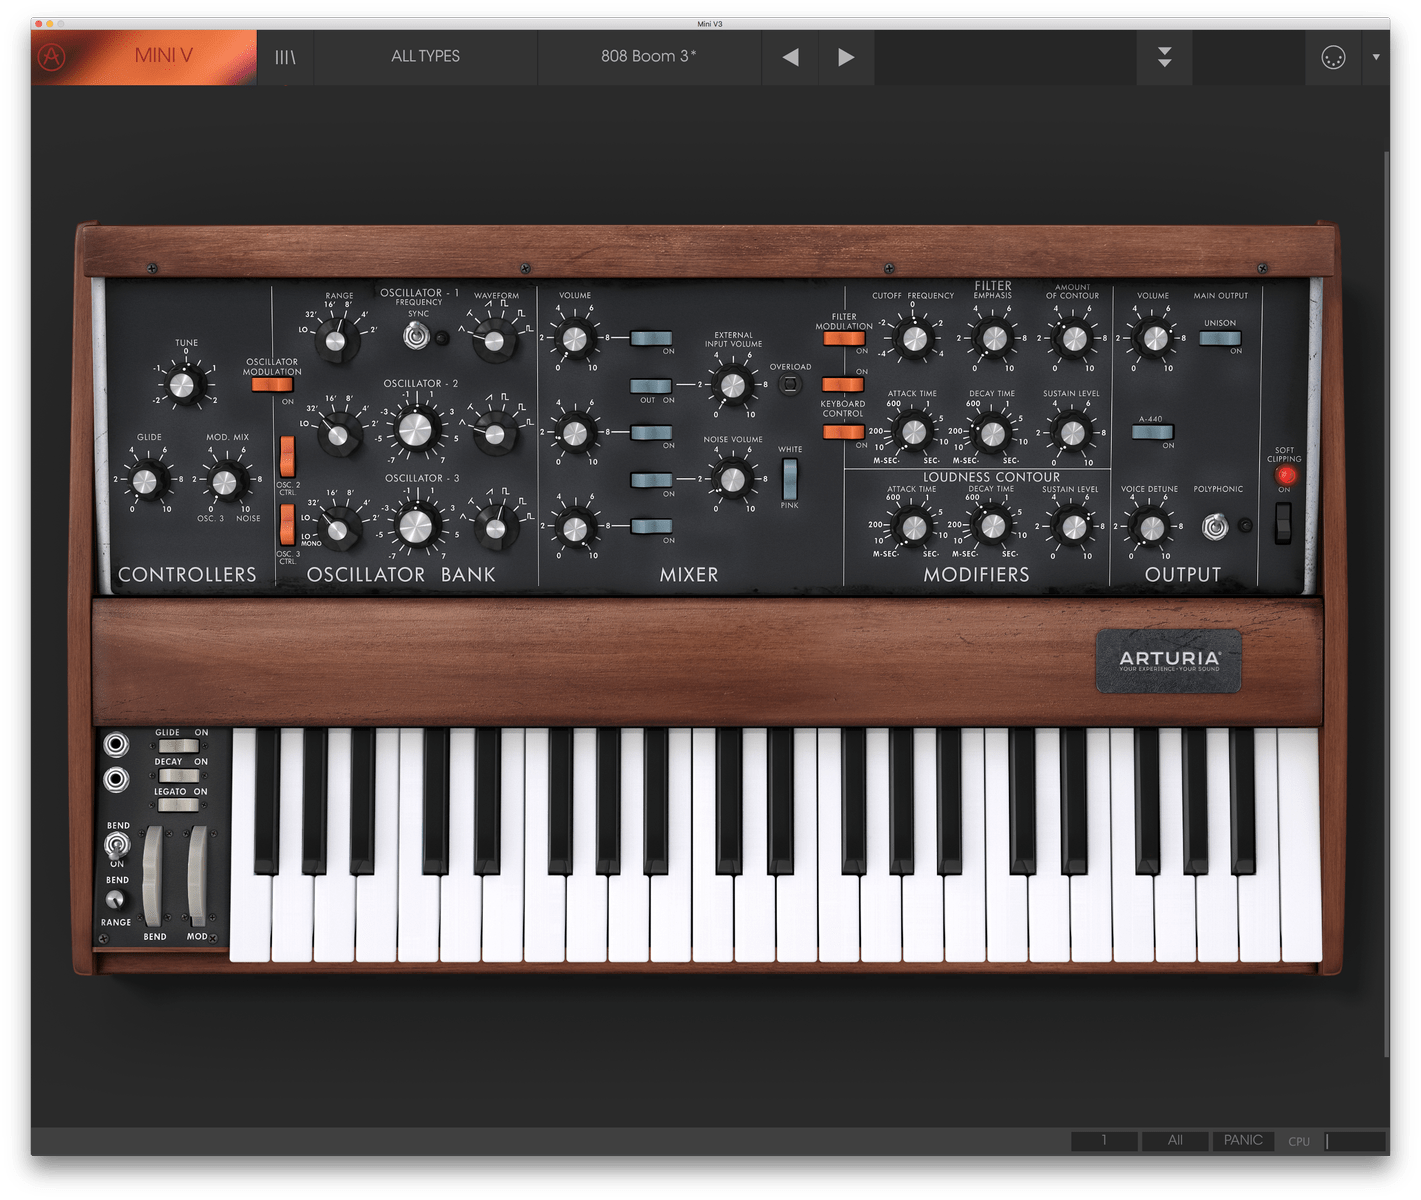Toggle the Legato ON keyboard switch
The height and width of the screenshot is (1200, 1421).
[178, 805]
